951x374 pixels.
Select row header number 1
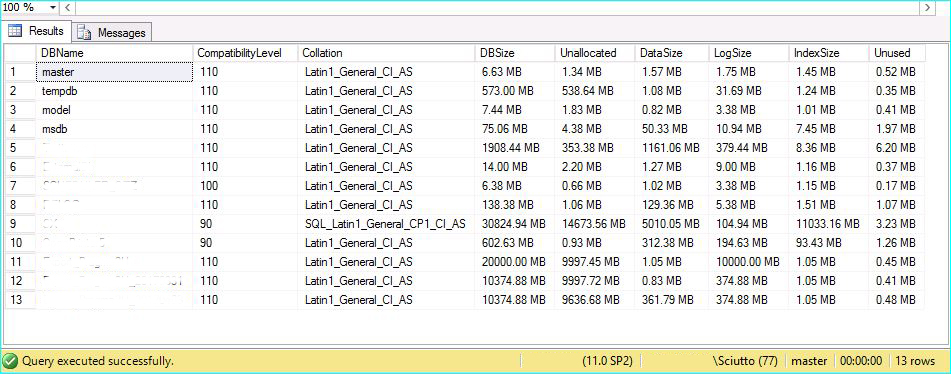20,72
